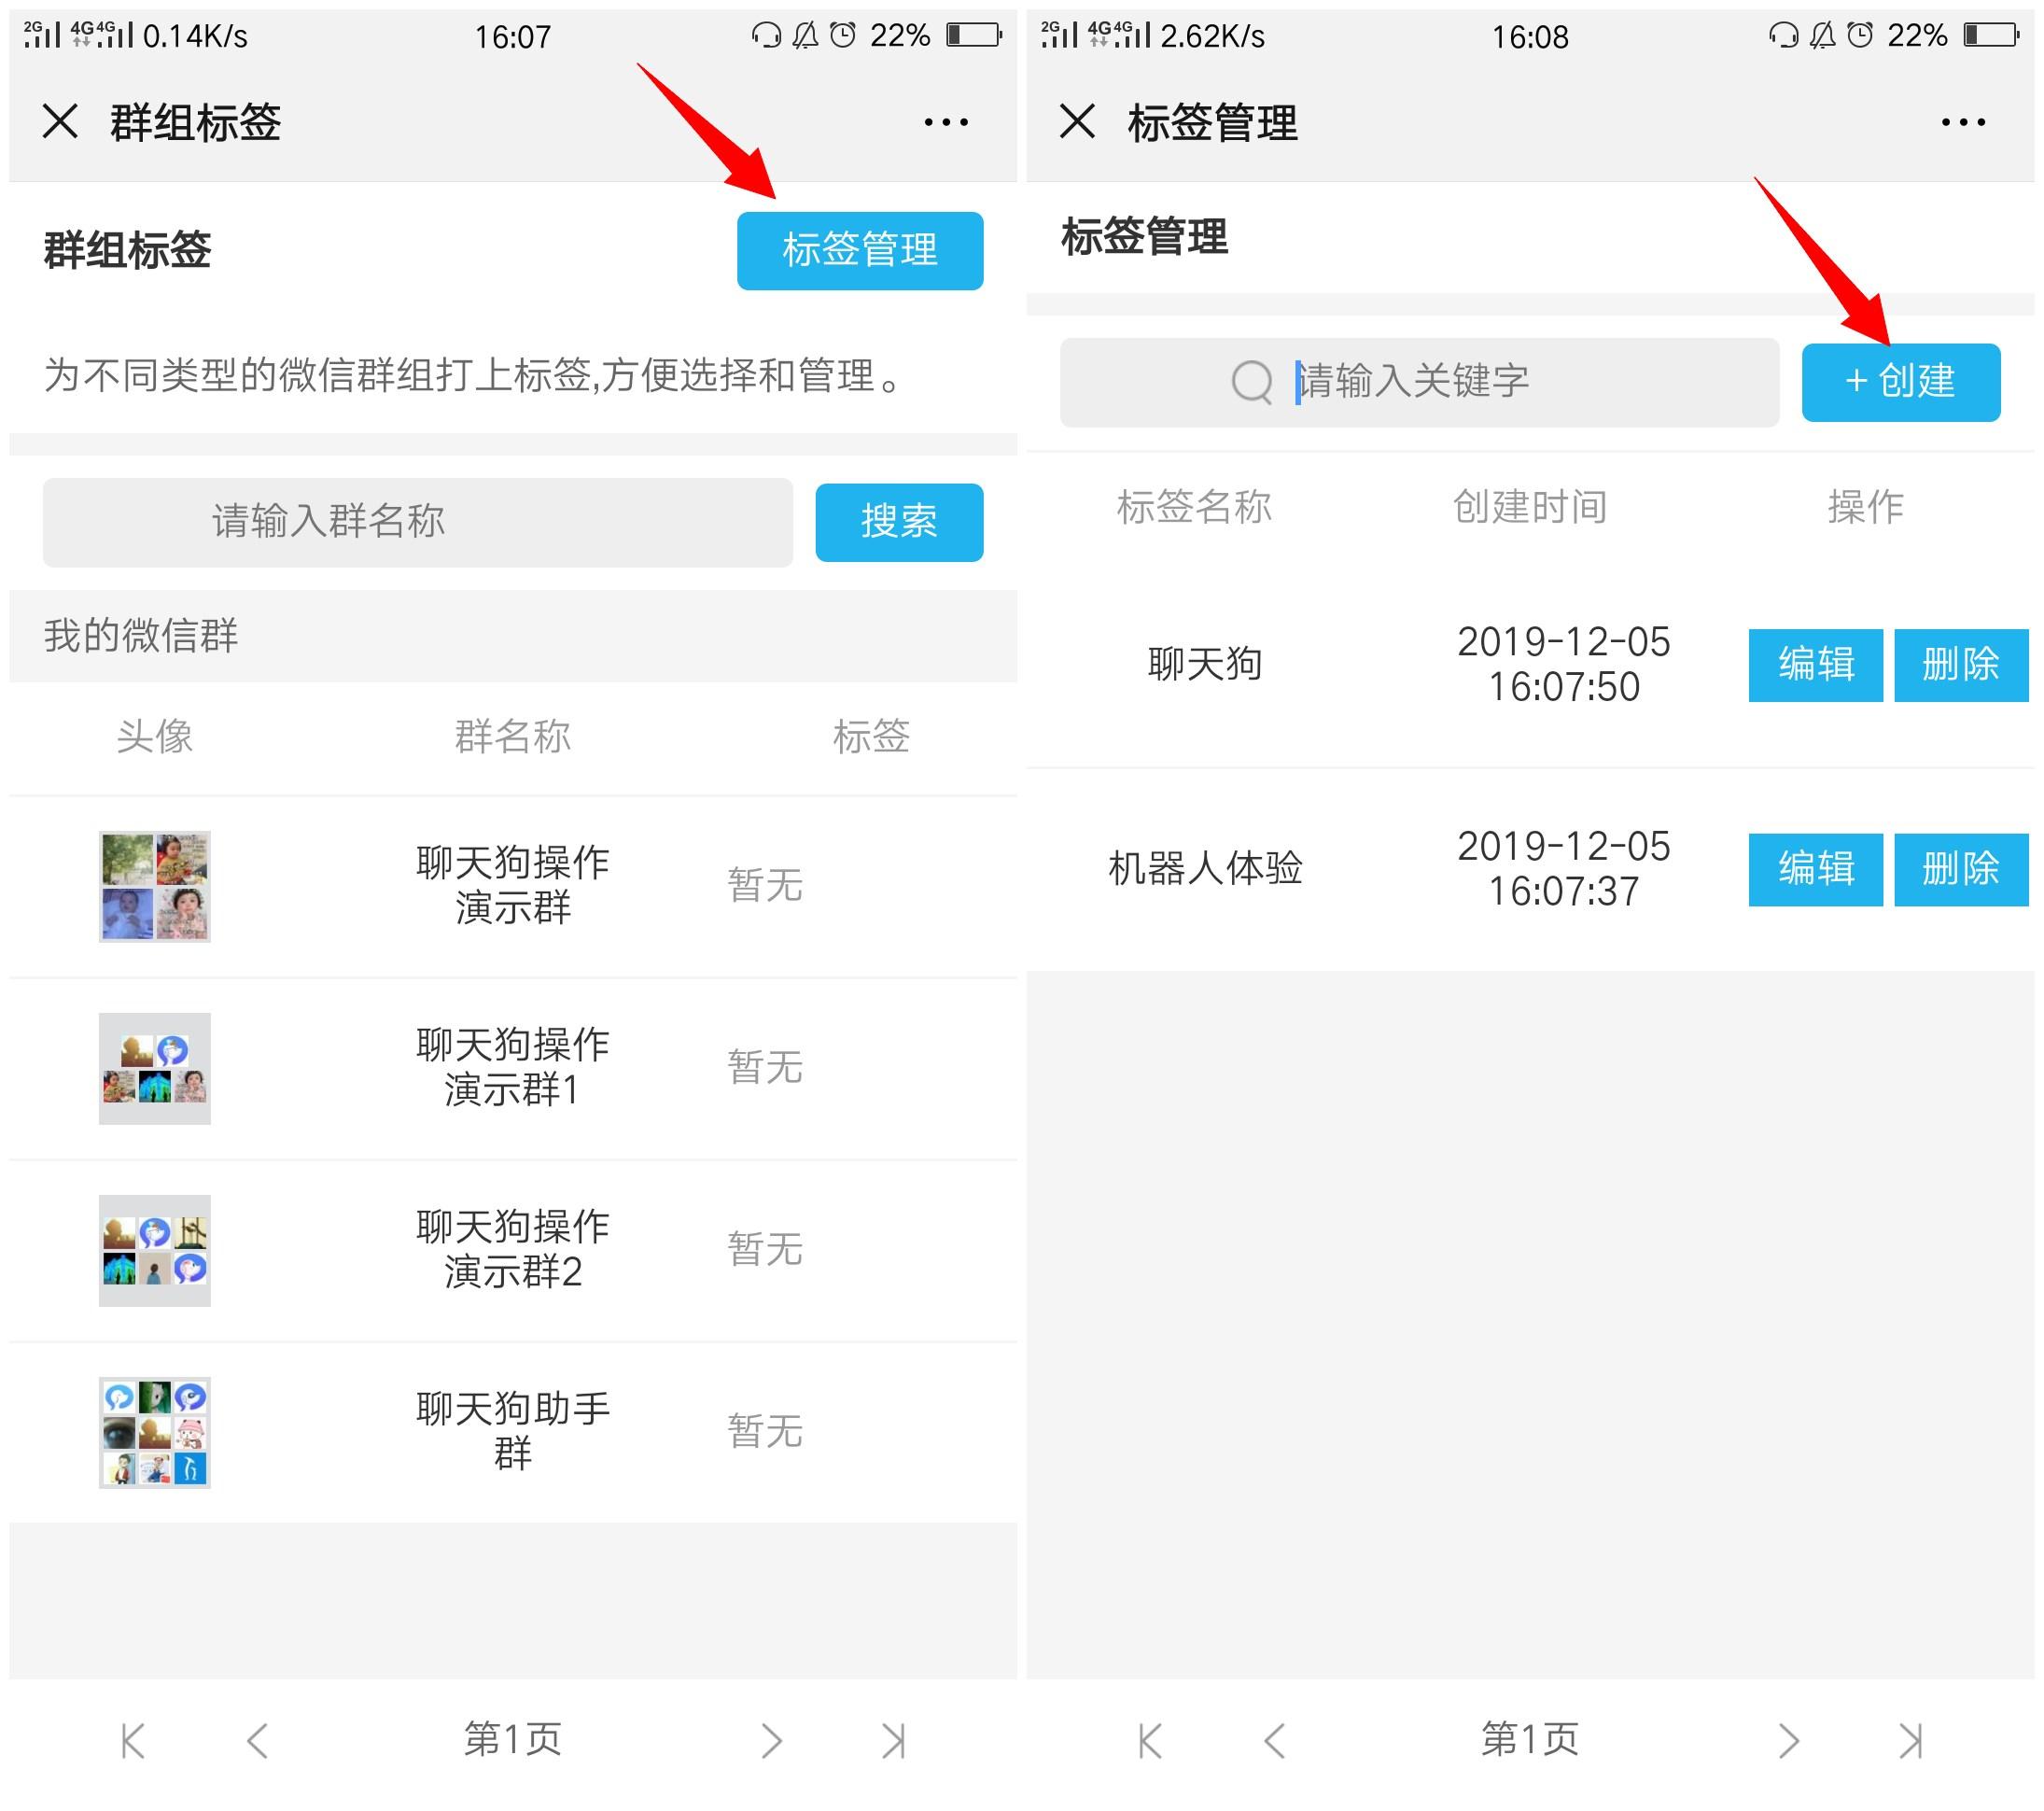The image size is (2044, 1811).
Task: Jump to last page in group list
Action: pos(893,1741)
